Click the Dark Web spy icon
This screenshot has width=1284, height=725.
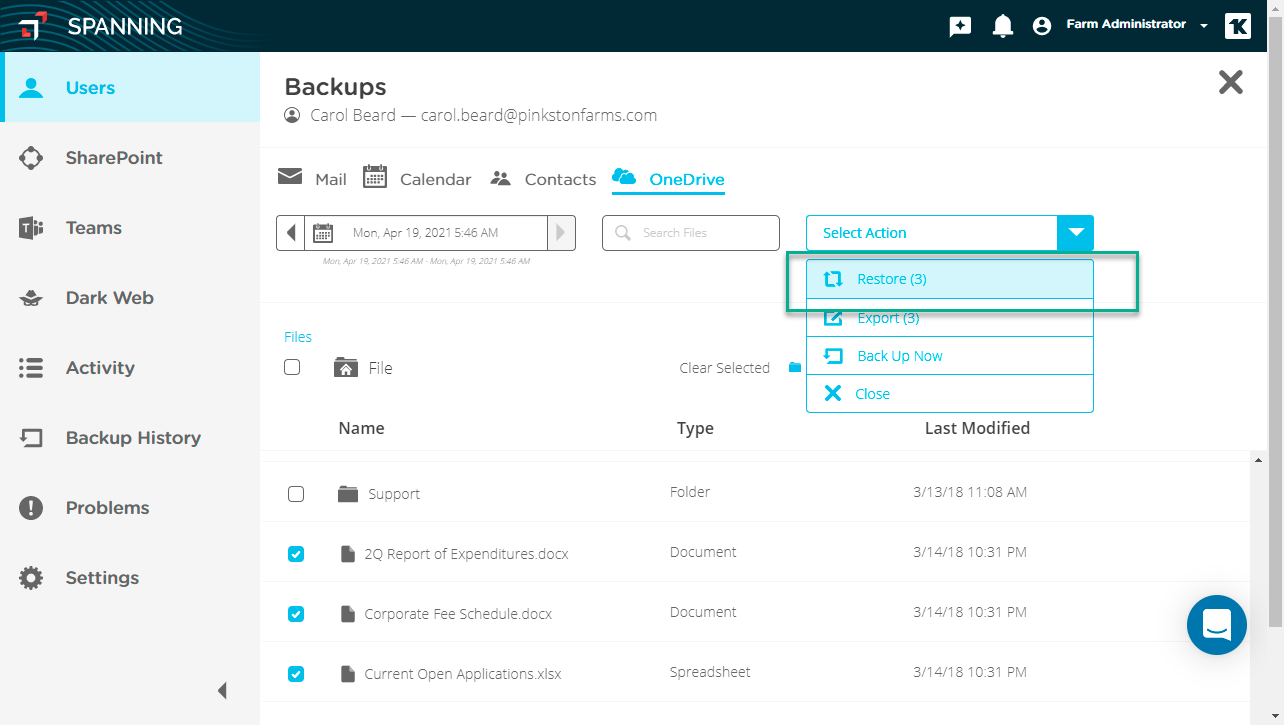coord(31,298)
